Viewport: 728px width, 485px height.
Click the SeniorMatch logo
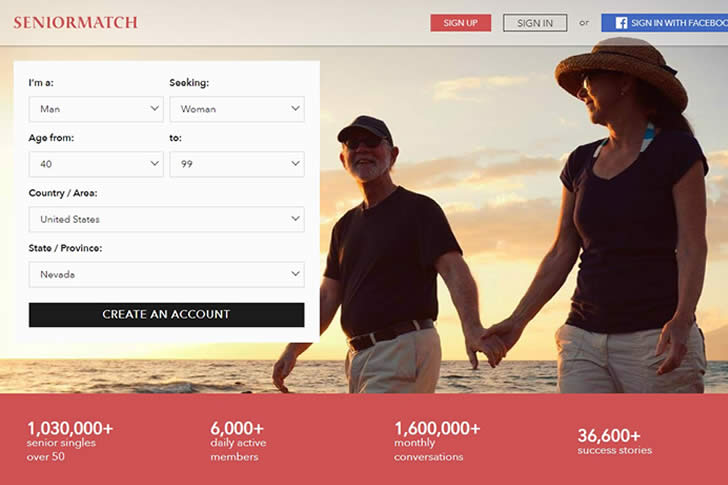click(x=75, y=22)
